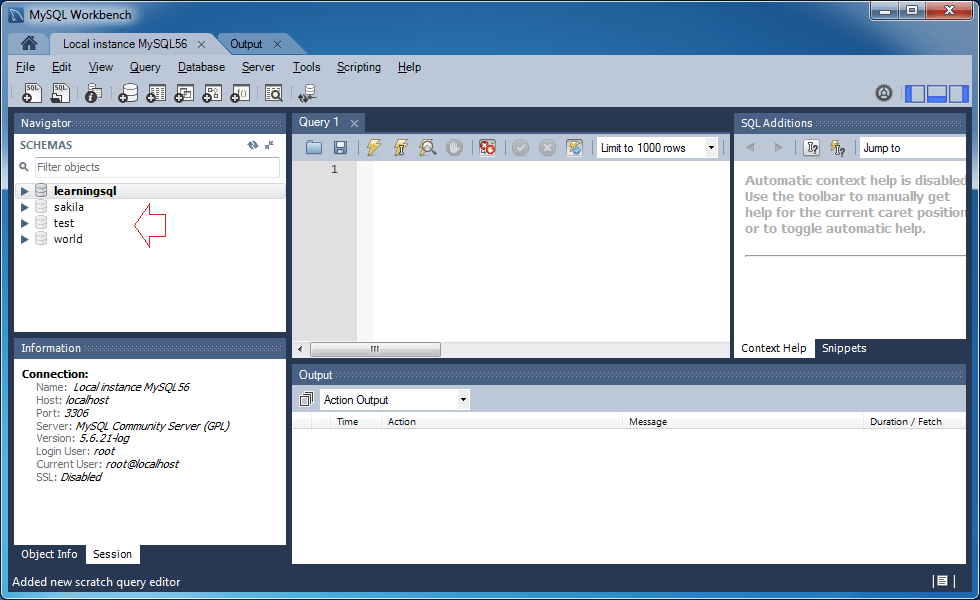Viewport: 980px width, 600px height.
Task: Open the object inspector icon
Action: coord(93,93)
